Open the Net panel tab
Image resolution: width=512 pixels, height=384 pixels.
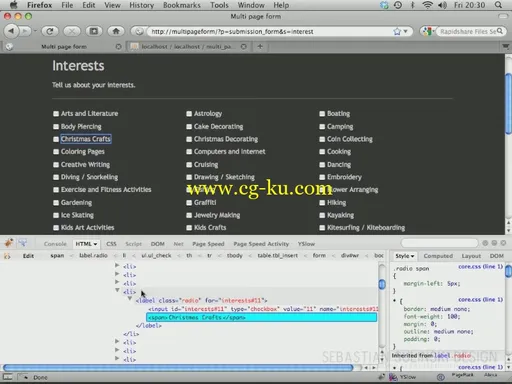(x=178, y=244)
